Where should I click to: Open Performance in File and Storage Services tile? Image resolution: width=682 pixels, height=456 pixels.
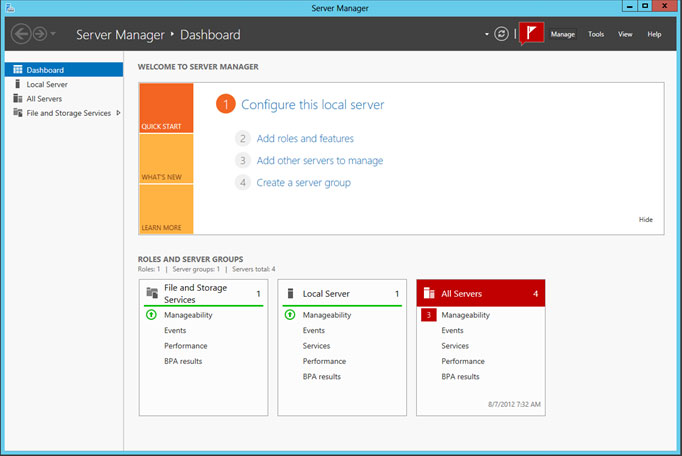(x=185, y=345)
